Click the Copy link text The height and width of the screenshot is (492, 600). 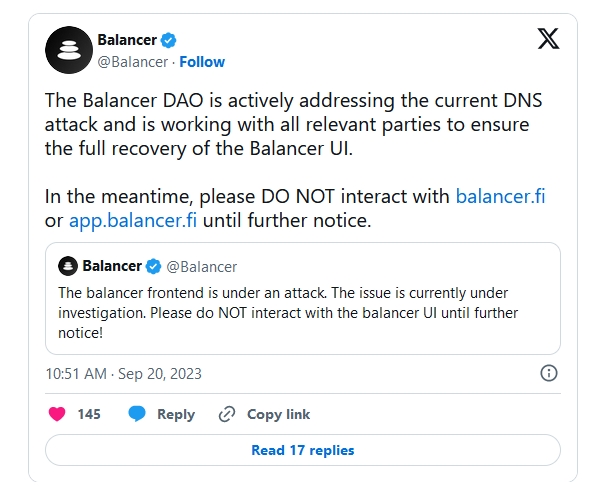(x=278, y=414)
